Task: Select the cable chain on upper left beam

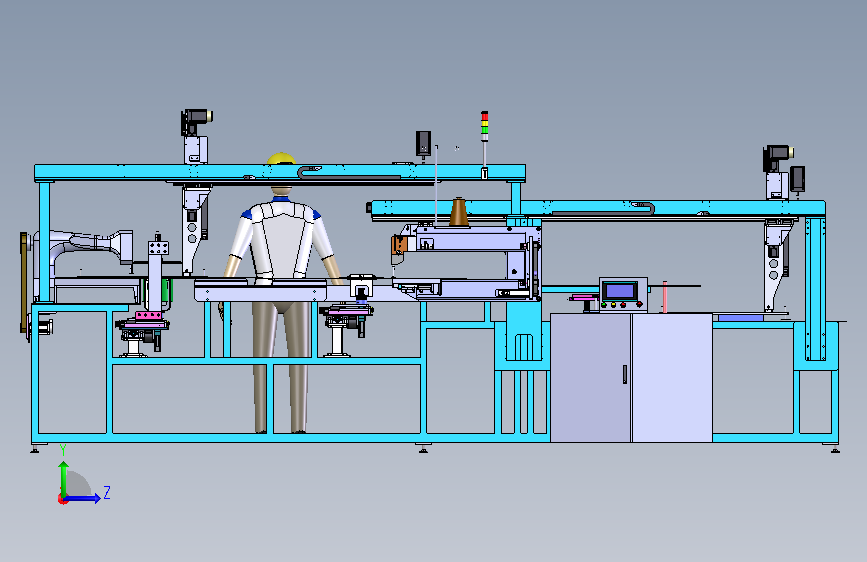Action: click(x=348, y=174)
